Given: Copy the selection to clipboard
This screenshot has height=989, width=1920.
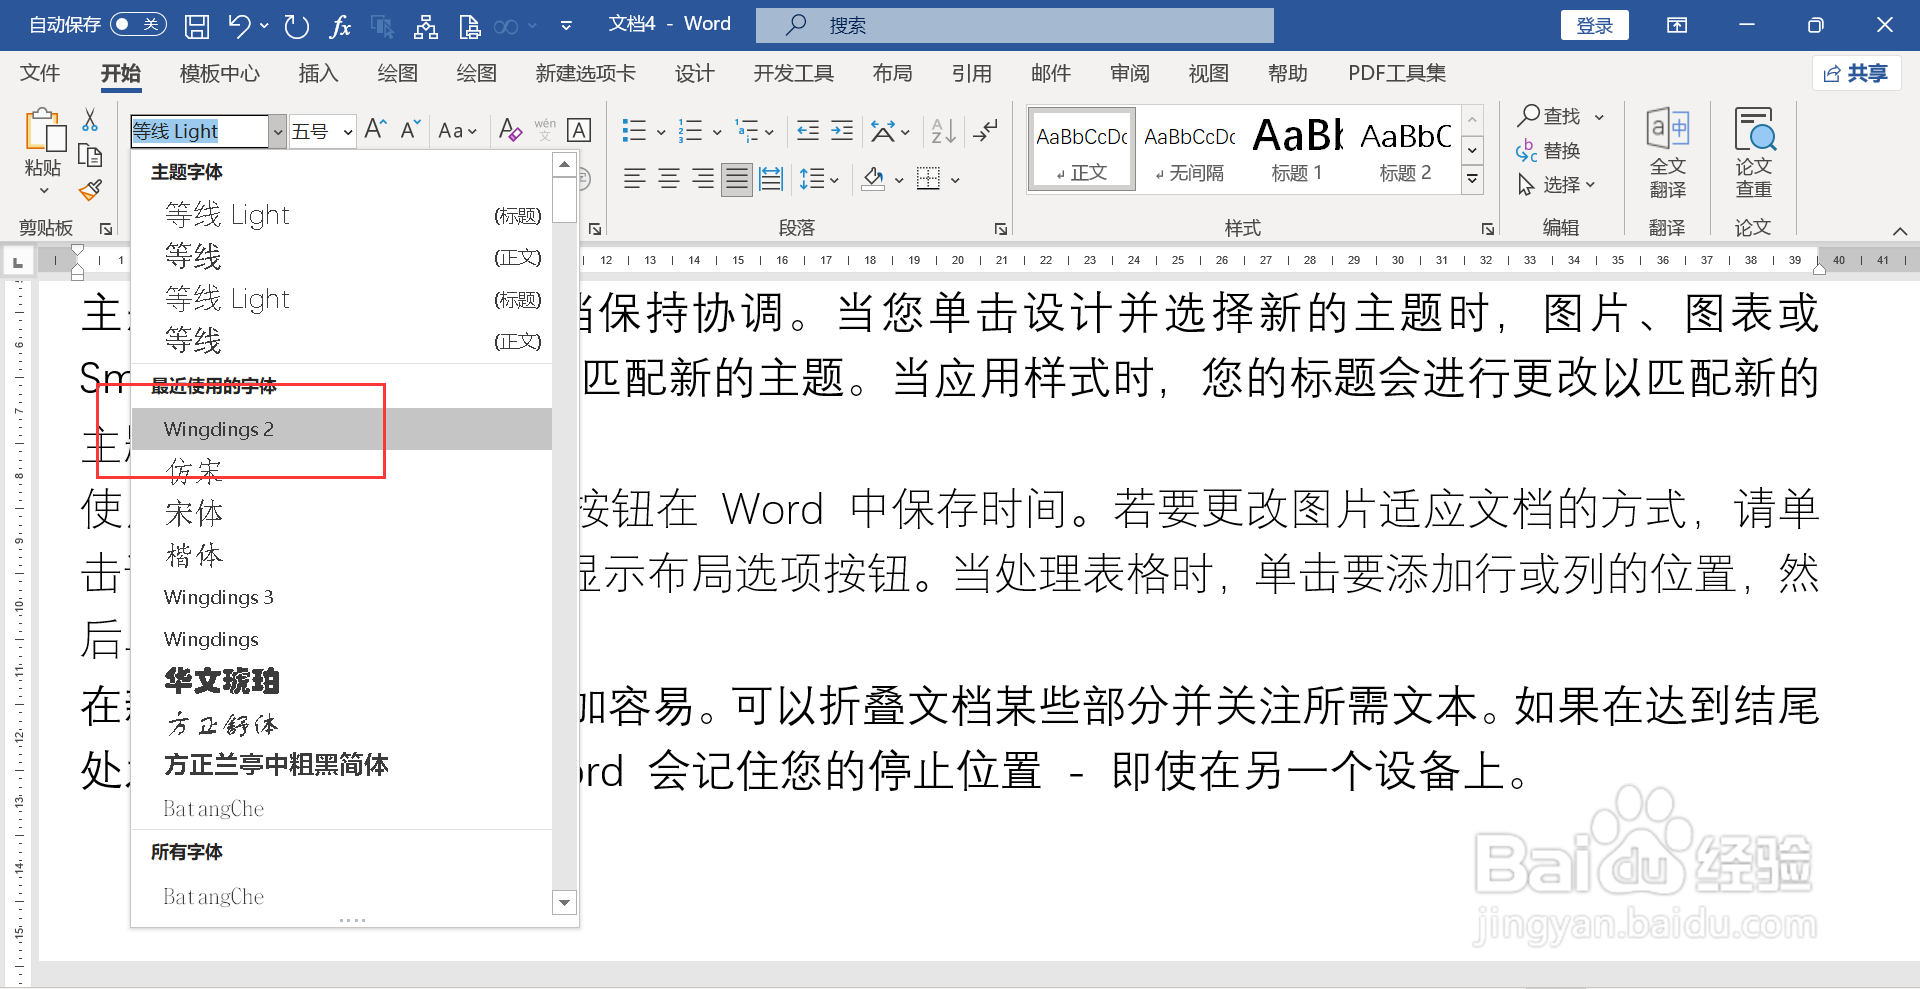Looking at the screenshot, I should [90, 155].
